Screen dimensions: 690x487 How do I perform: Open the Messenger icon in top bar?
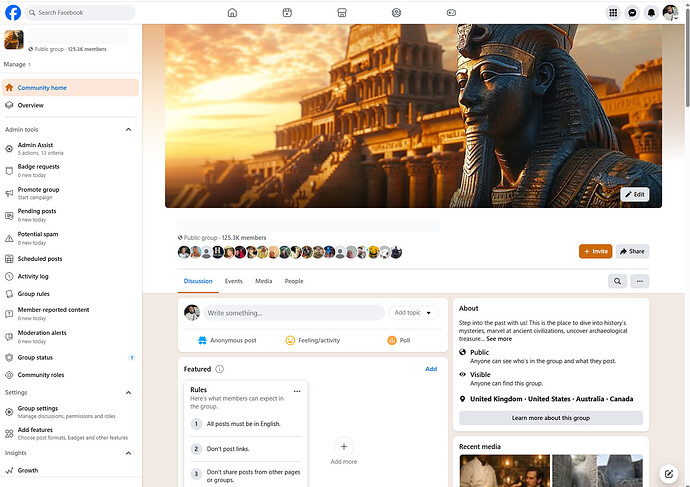click(632, 13)
